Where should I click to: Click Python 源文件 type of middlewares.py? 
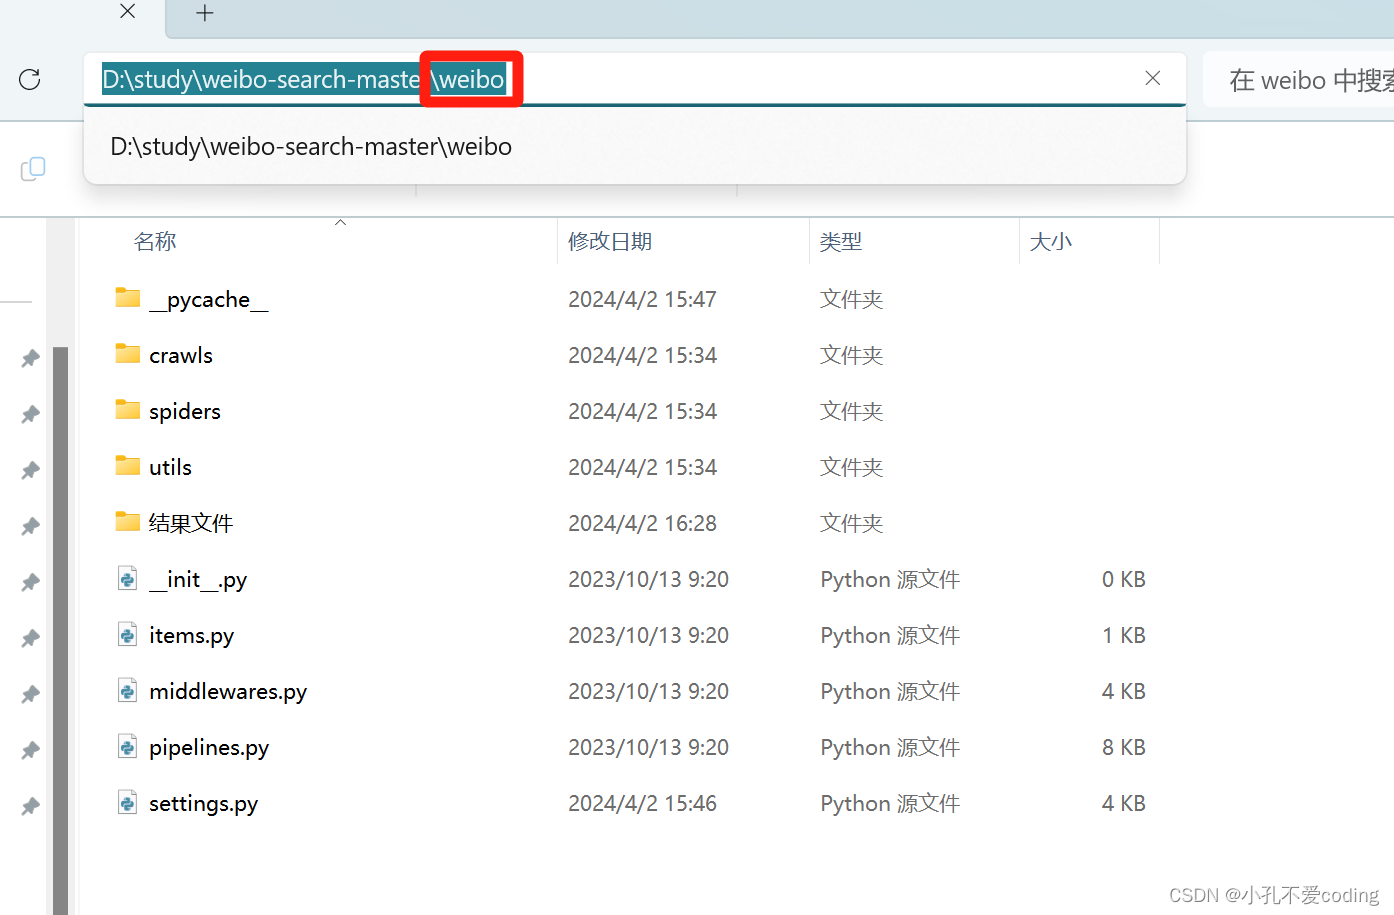click(890, 692)
